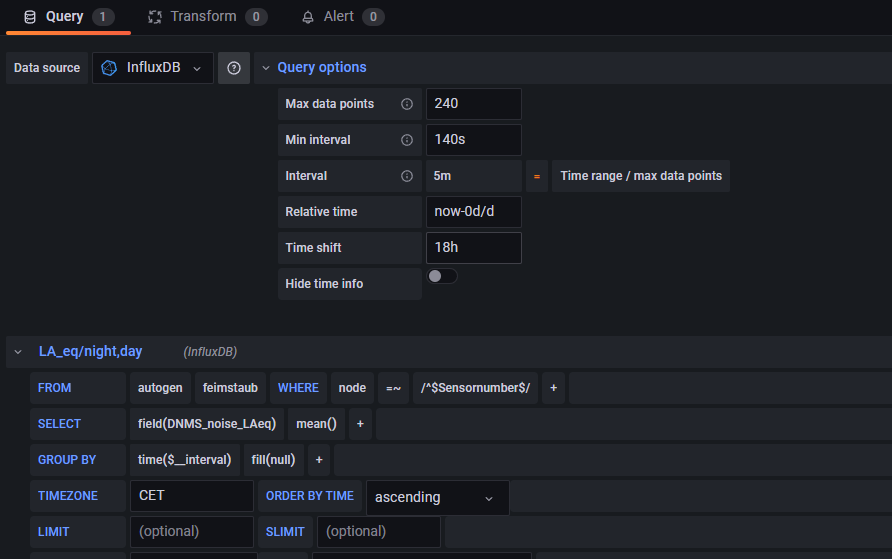Screen dimensions: 892x559
Task: Click the node tag key segment
Action: (352, 388)
